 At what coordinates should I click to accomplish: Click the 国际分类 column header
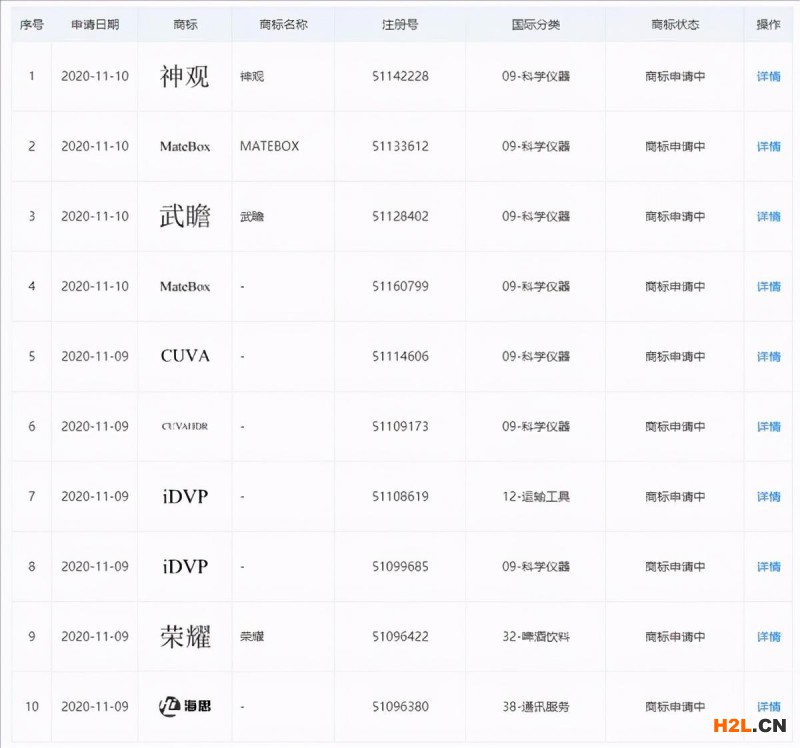(536, 24)
